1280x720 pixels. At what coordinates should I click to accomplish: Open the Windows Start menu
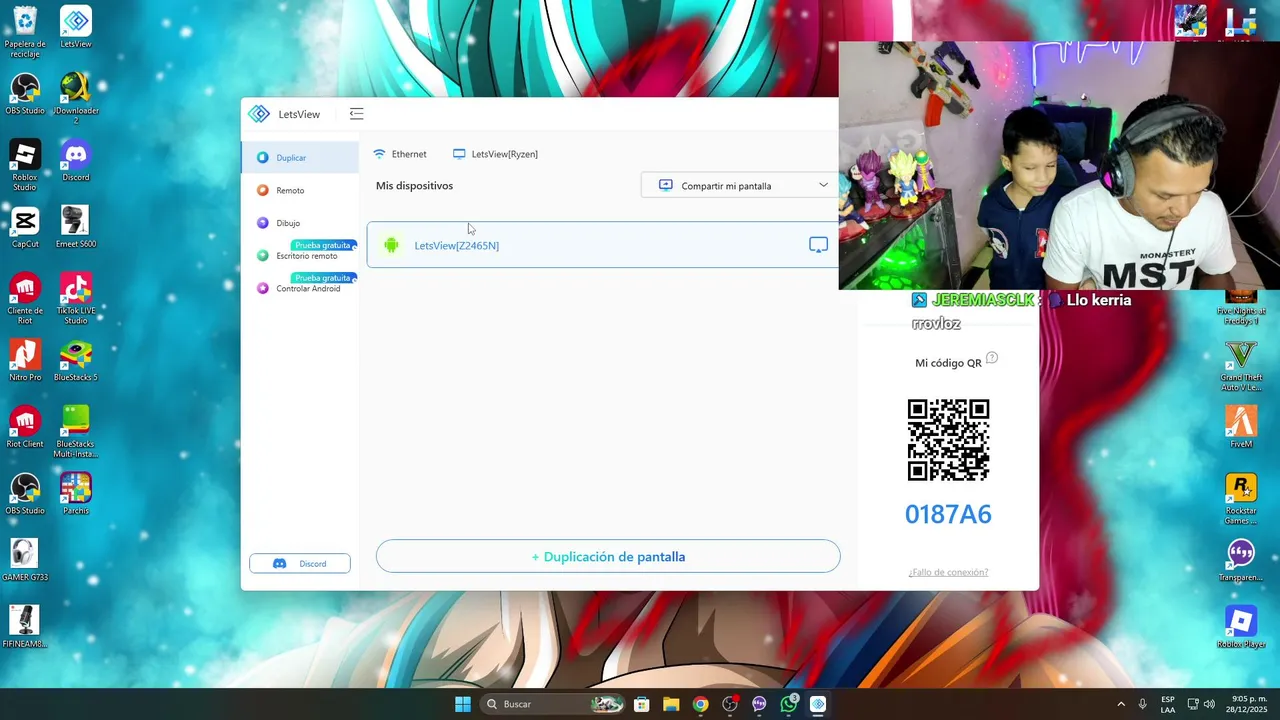click(463, 704)
